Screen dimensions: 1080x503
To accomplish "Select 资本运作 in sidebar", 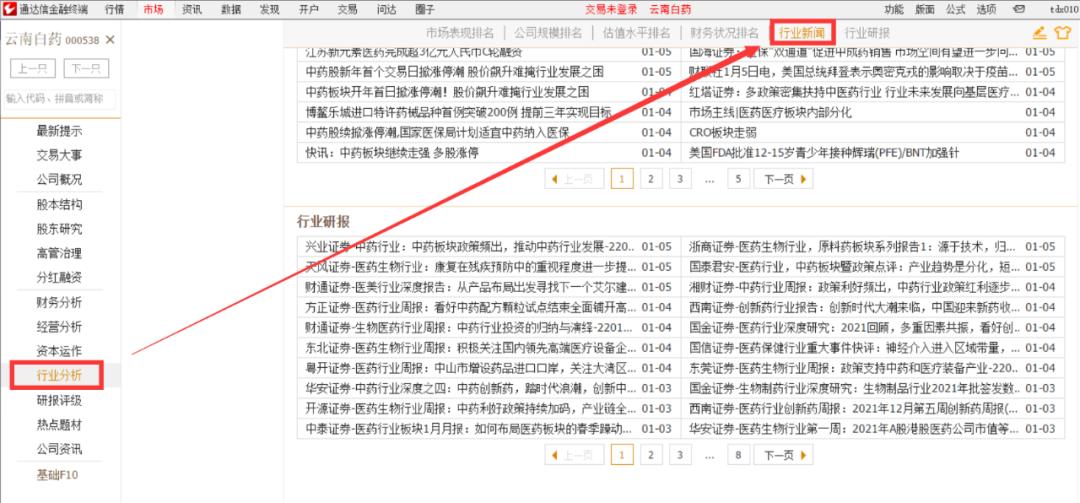I will click(x=59, y=351).
